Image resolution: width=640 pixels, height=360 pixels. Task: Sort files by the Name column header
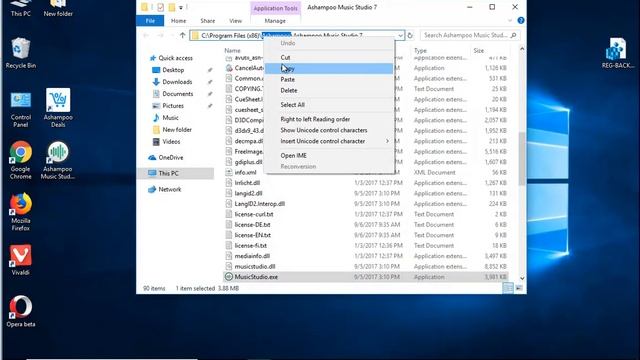tap(232, 51)
